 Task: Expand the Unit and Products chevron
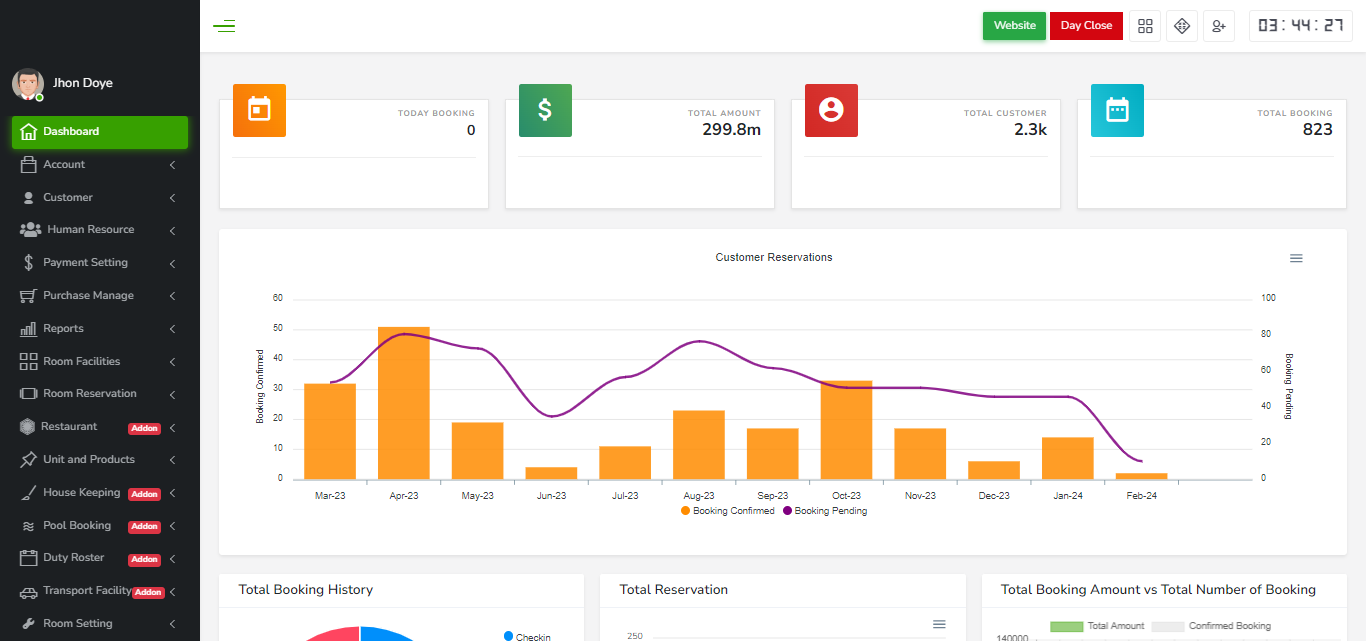pos(172,461)
